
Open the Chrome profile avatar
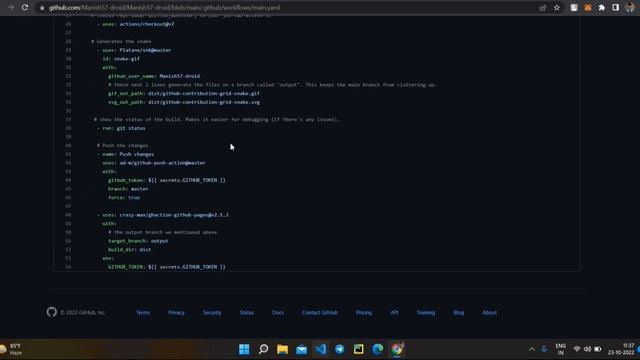click(x=630, y=8)
